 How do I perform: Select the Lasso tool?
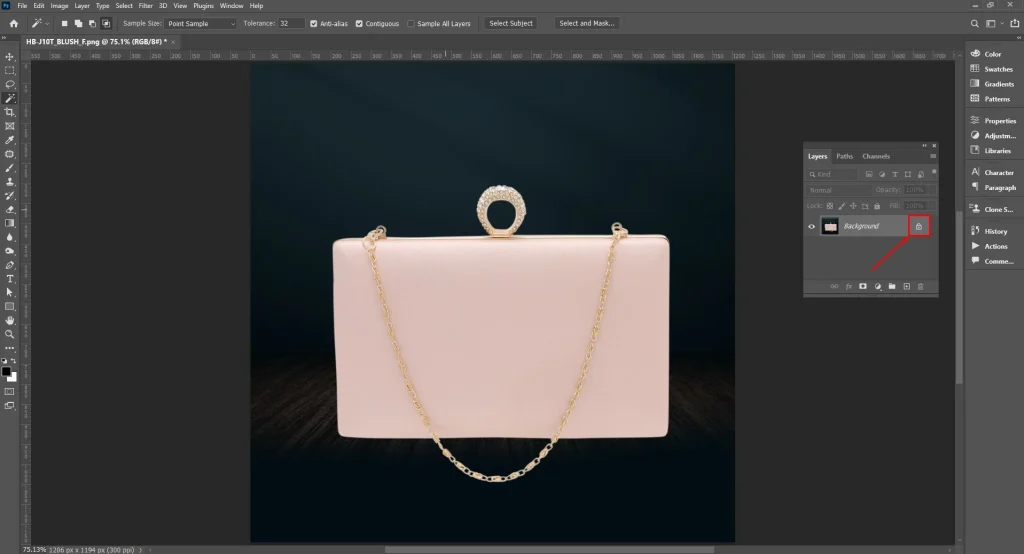tap(10, 84)
